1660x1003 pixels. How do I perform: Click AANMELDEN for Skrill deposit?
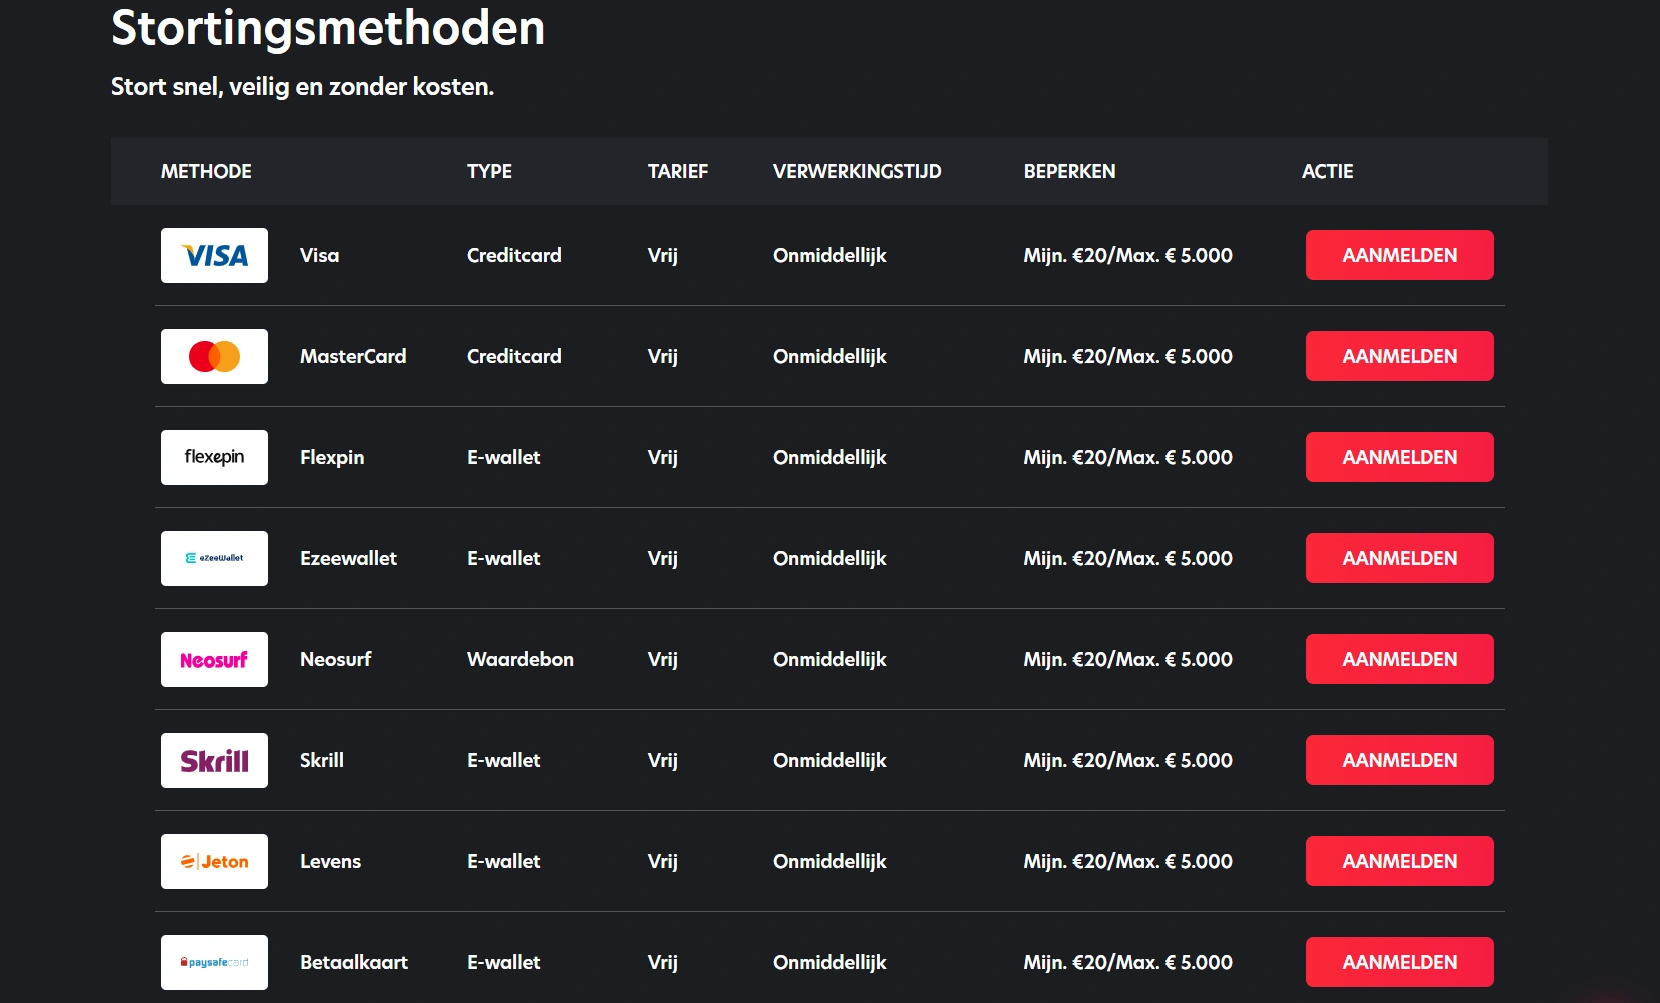1399,760
